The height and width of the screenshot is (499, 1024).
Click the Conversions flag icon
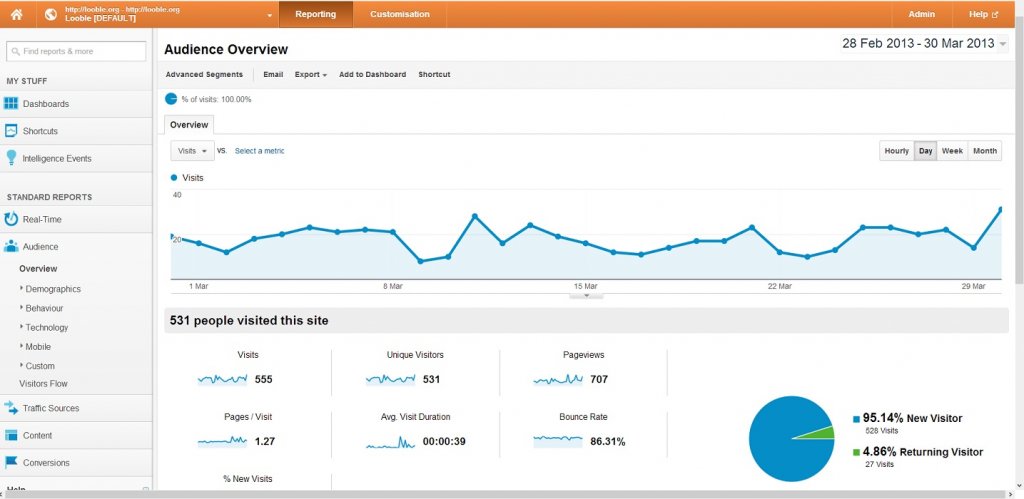(11, 462)
